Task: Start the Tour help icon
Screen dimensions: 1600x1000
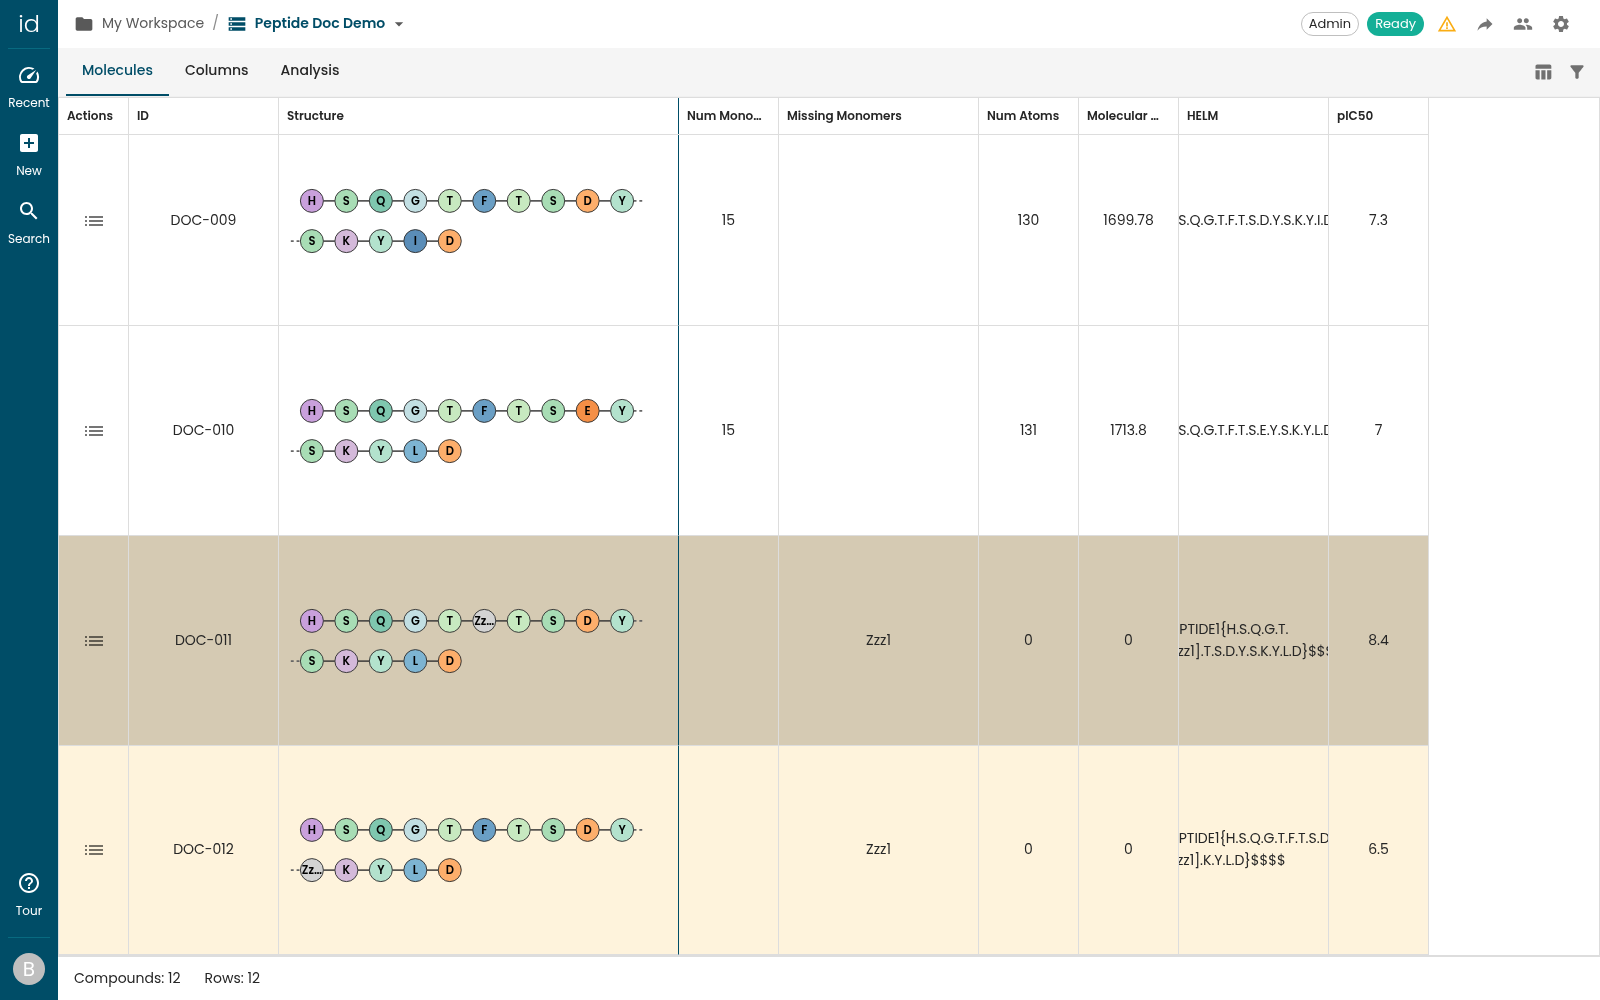Action: pyautogui.click(x=29, y=883)
